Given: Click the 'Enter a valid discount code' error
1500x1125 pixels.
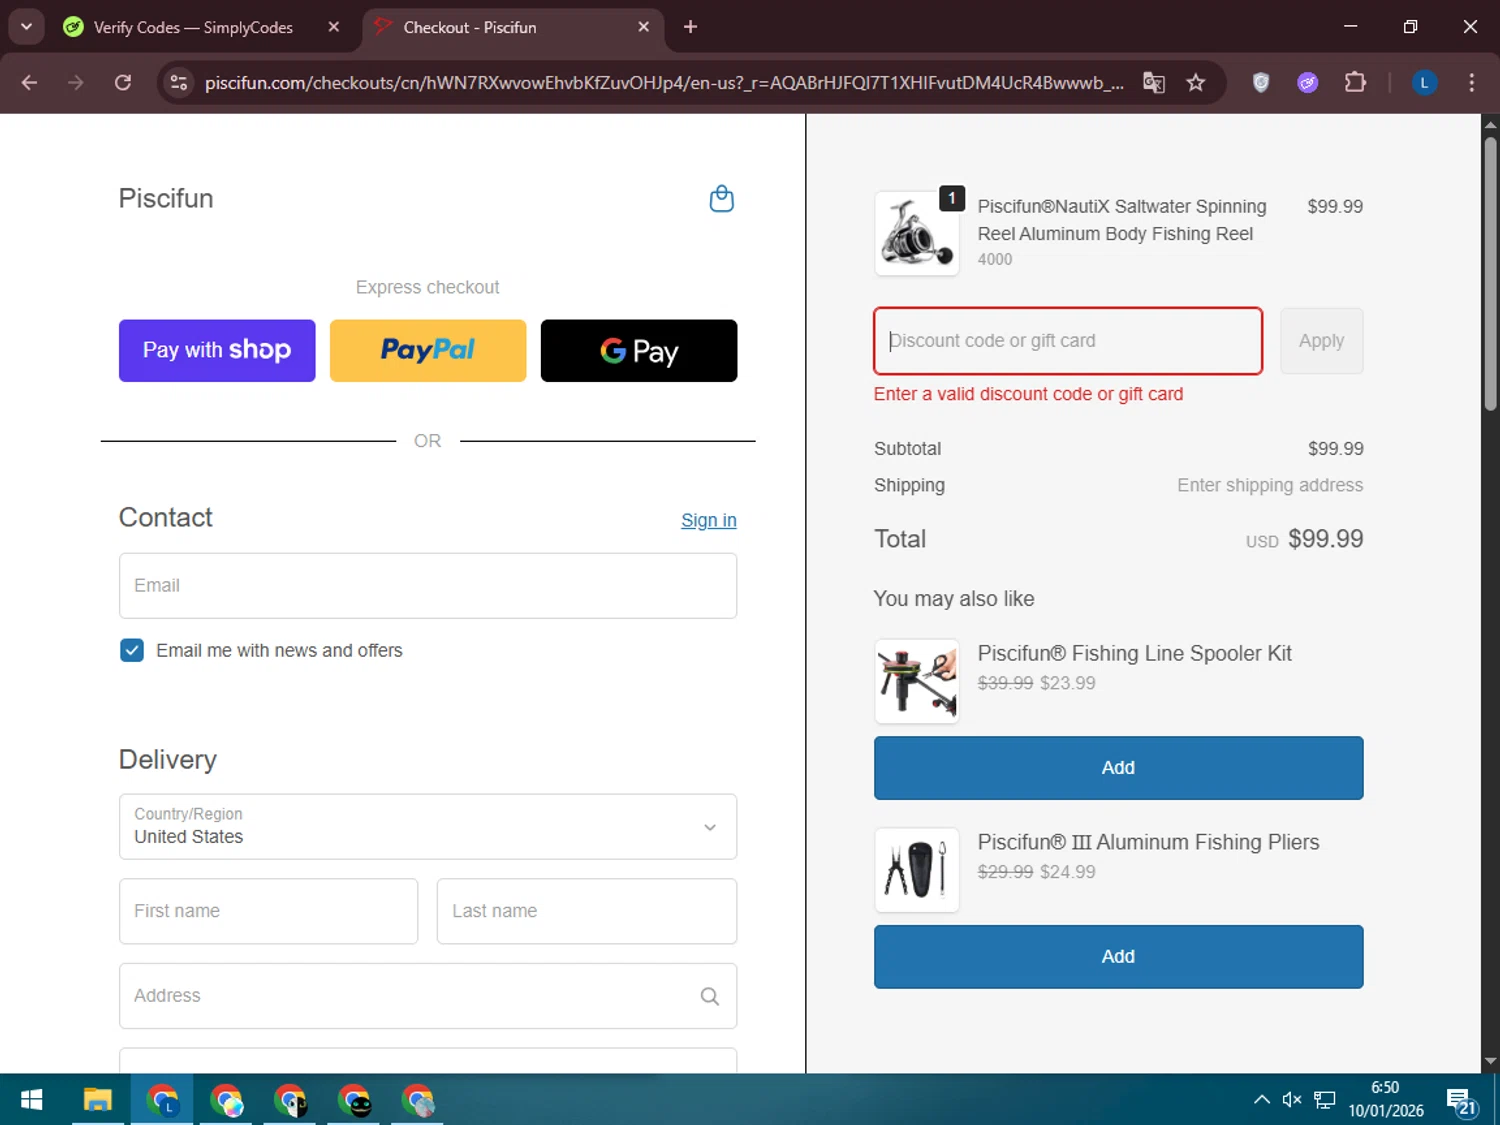Looking at the screenshot, I should coord(1028,394).
